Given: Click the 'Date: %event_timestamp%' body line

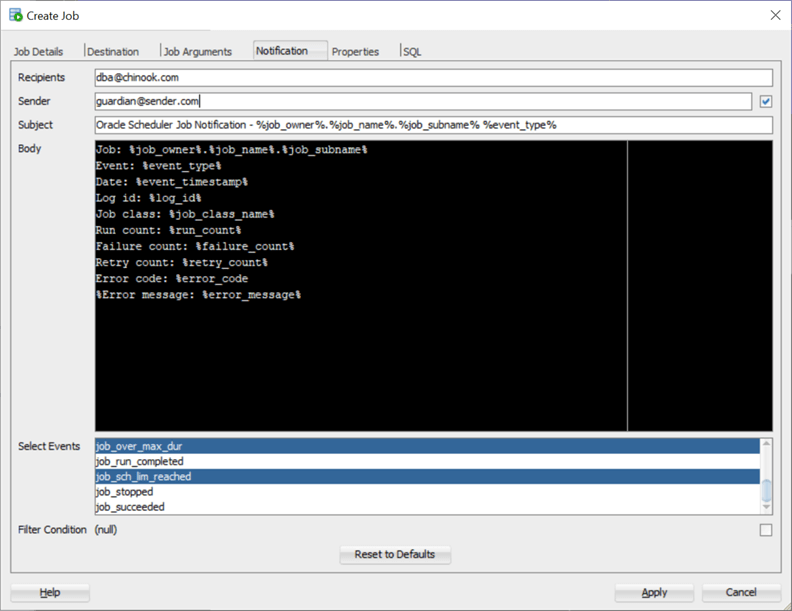Looking at the screenshot, I should (x=172, y=182).
